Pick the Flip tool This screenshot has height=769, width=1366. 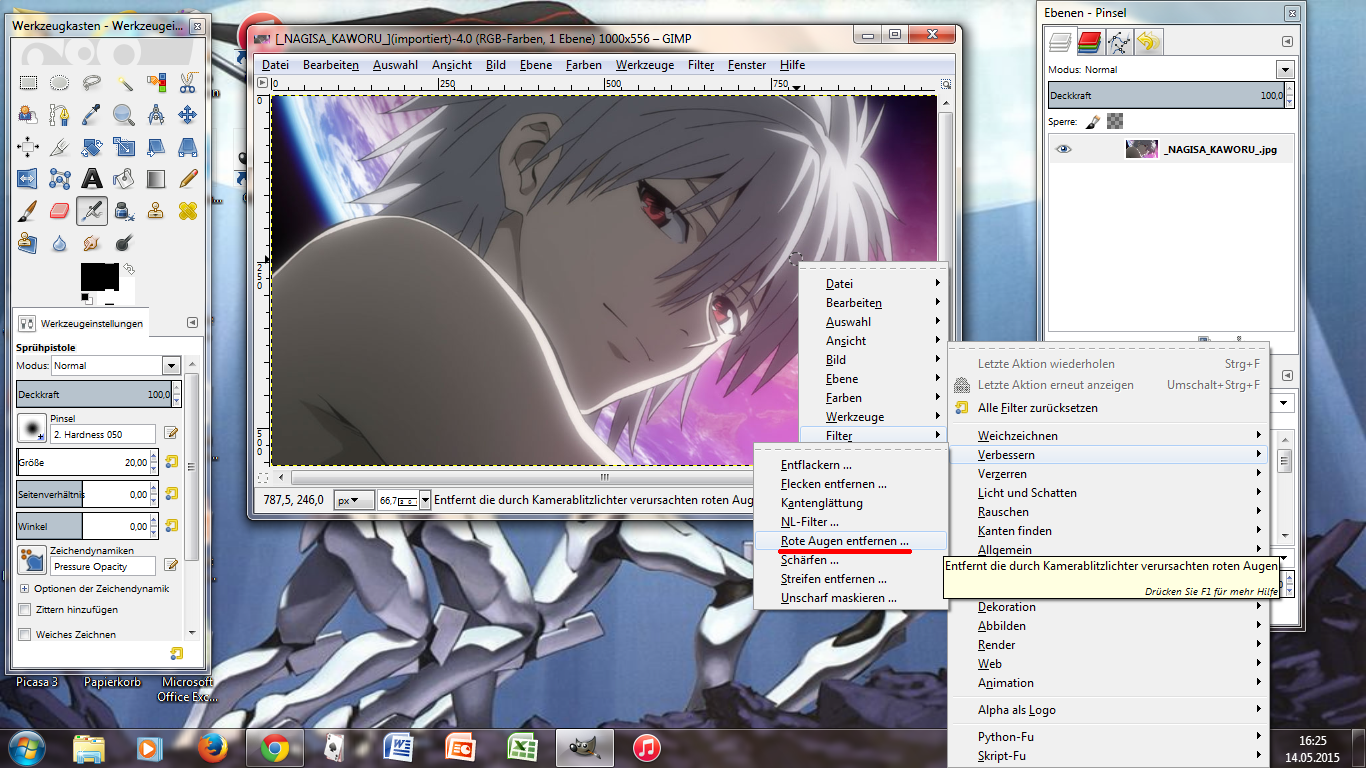[x=28, y=179]
